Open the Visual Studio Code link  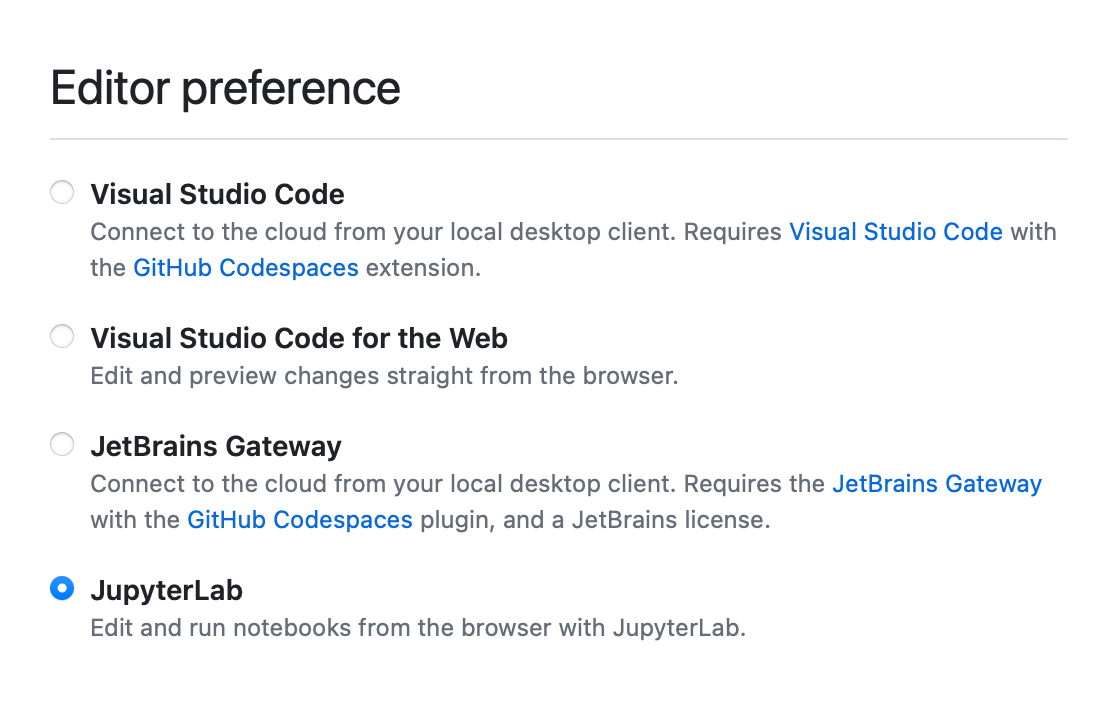pos(896,232)
